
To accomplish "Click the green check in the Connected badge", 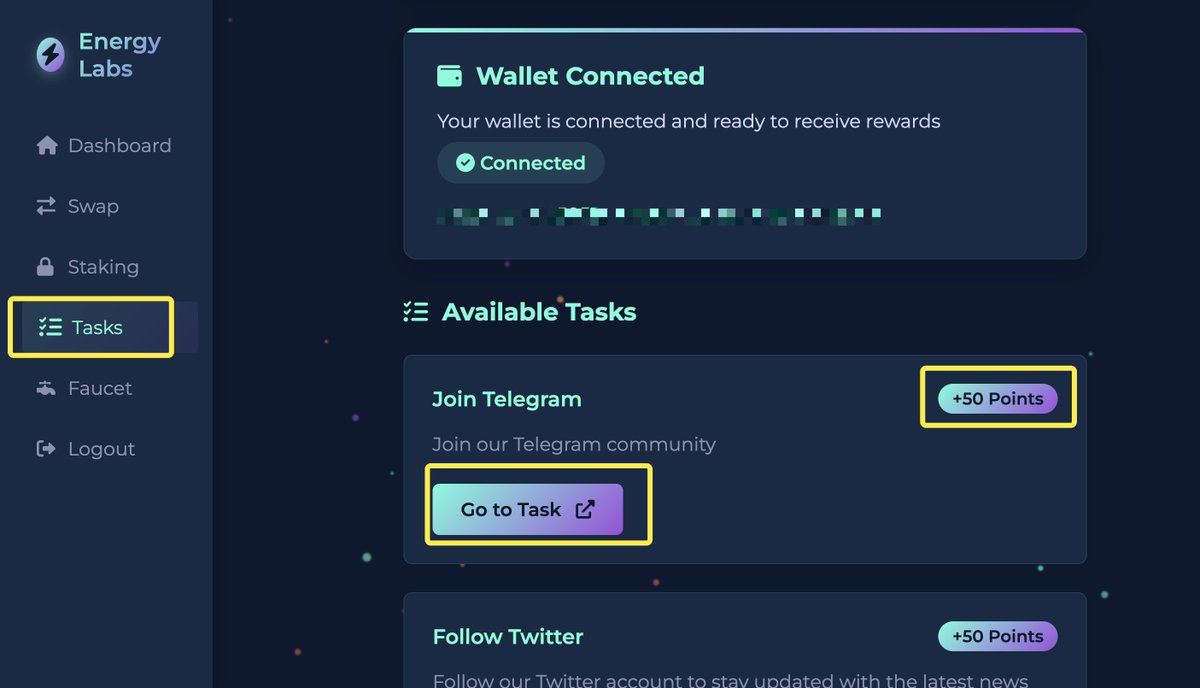I will pyautogui.click(x=465, y=163).
